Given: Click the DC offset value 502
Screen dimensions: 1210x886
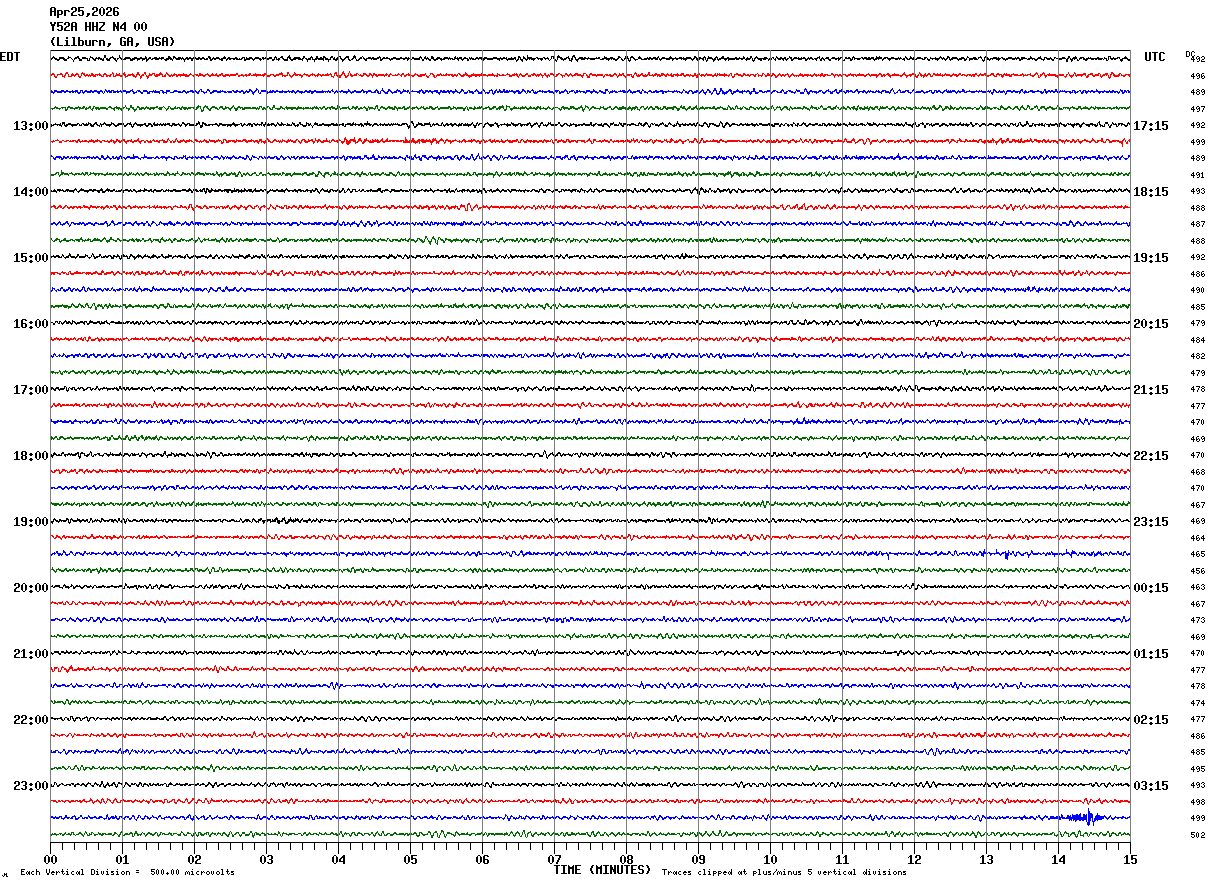Looking at the screenshot, I should pos(1197,835).
